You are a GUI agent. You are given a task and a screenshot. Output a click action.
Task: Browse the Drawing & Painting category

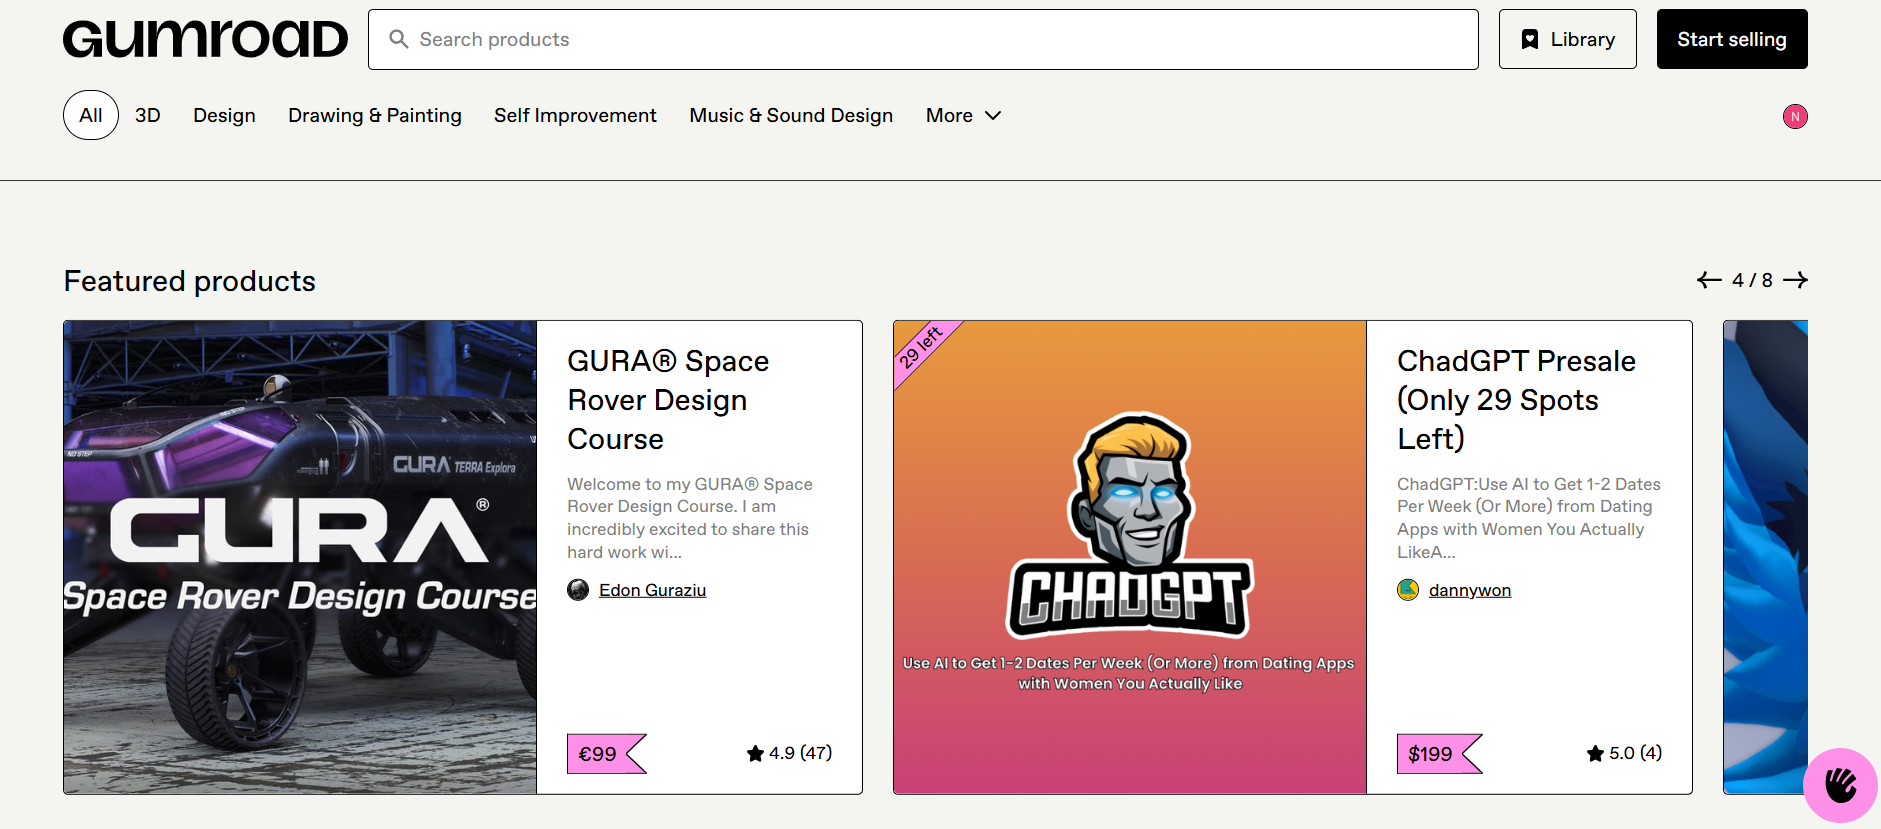click(374, 116)
